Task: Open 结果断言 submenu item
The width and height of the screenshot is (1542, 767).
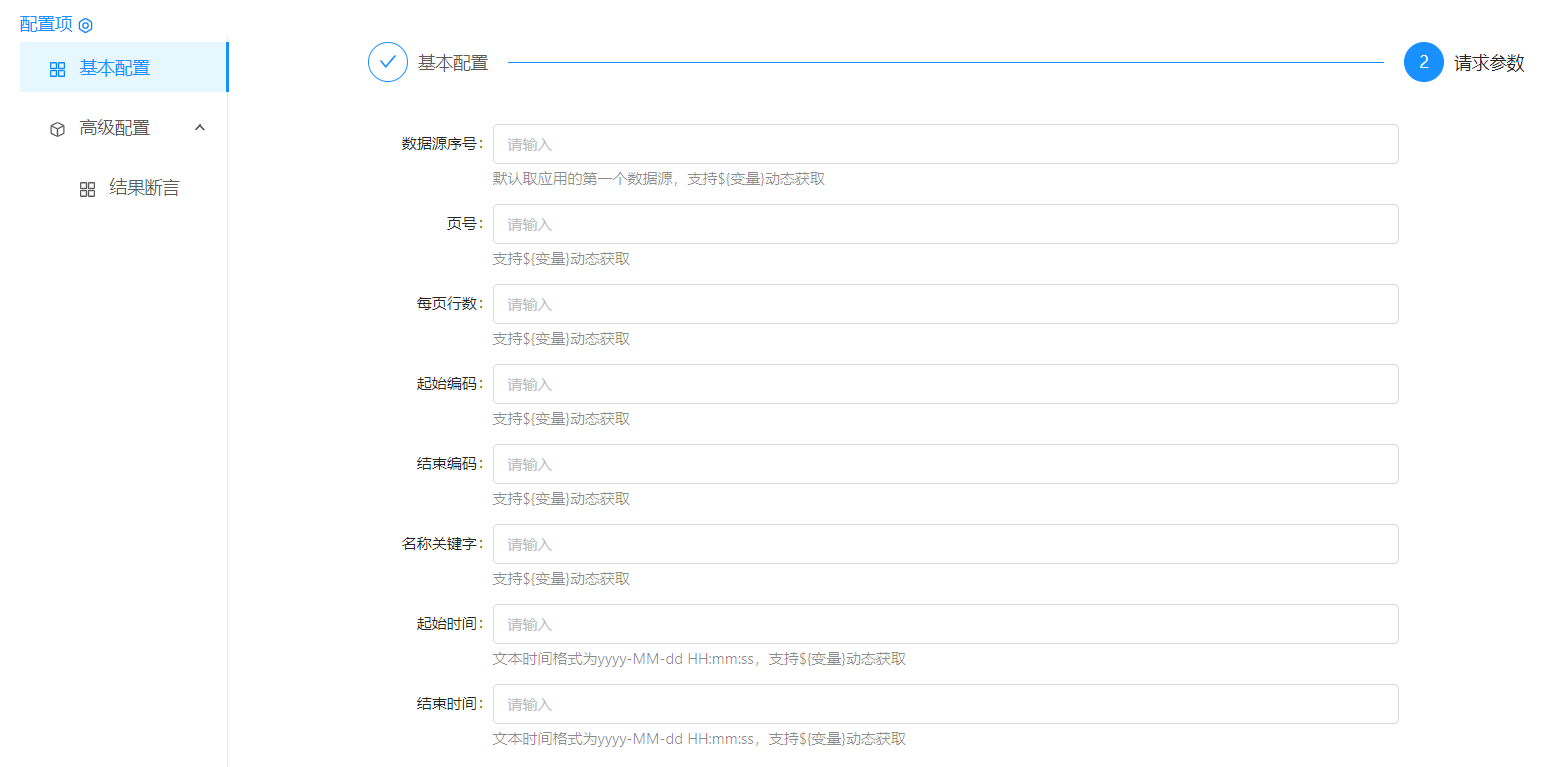Action: tap(144, 188)
